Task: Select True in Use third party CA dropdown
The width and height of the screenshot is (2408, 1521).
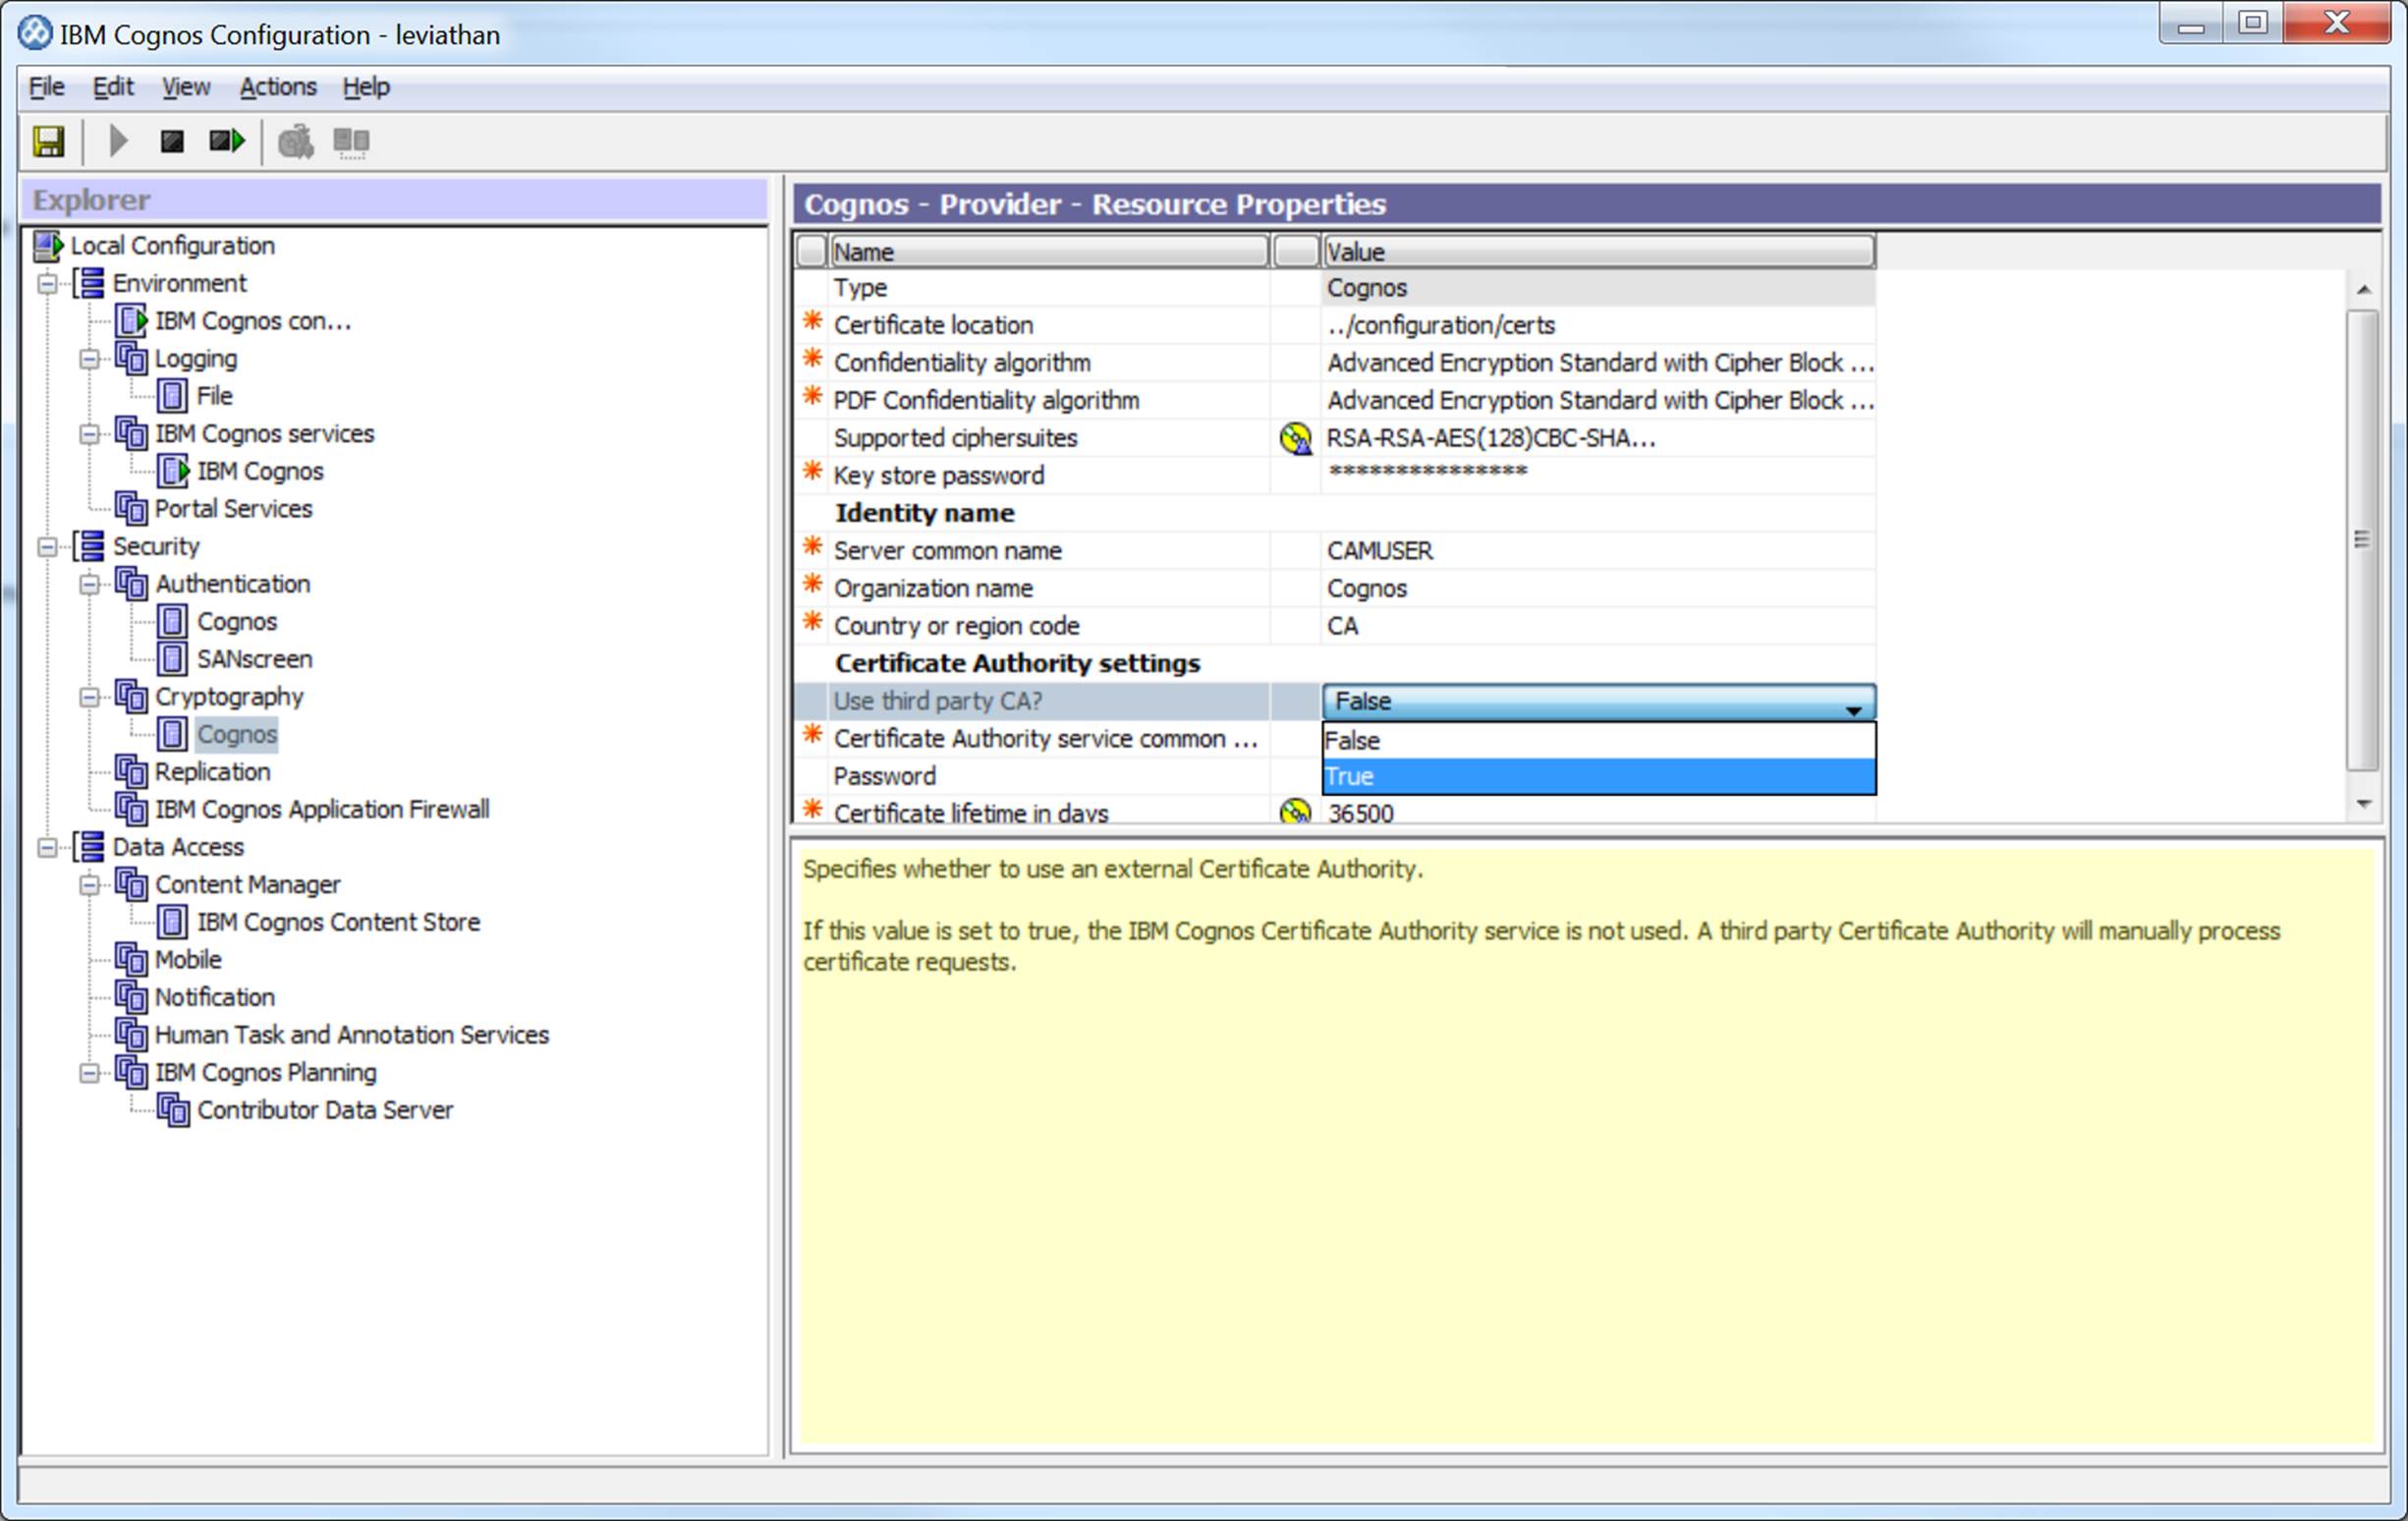Action: pos(1594,776)
